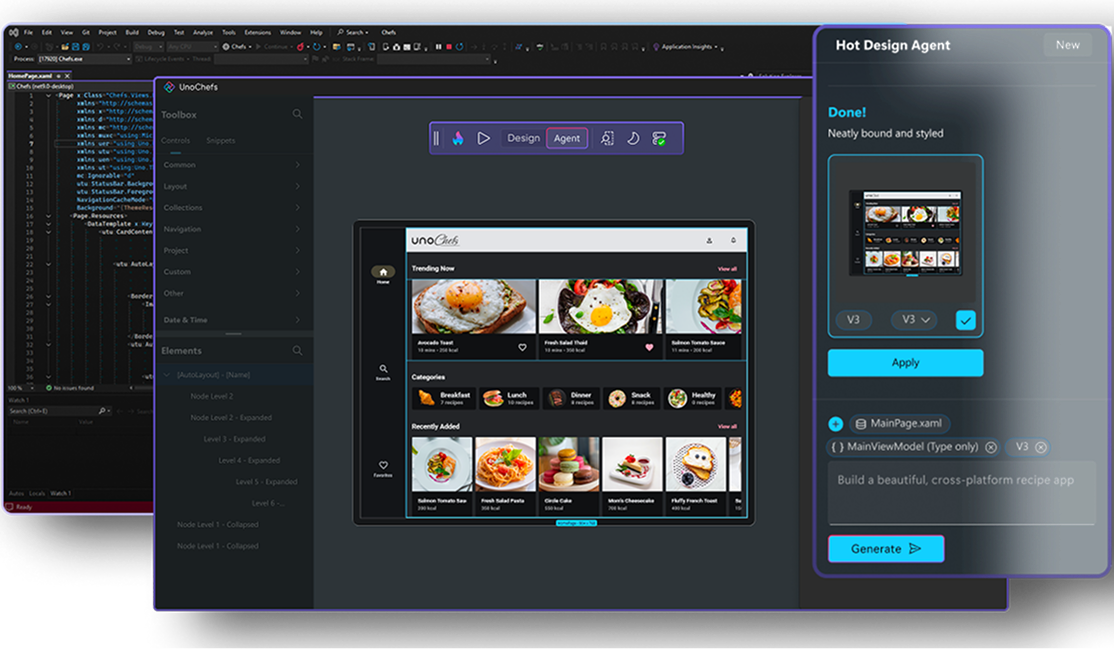Viewport: 1114px width, 654px height.
Task: Expand the Common toolbox category
Action: click(231, 165)
